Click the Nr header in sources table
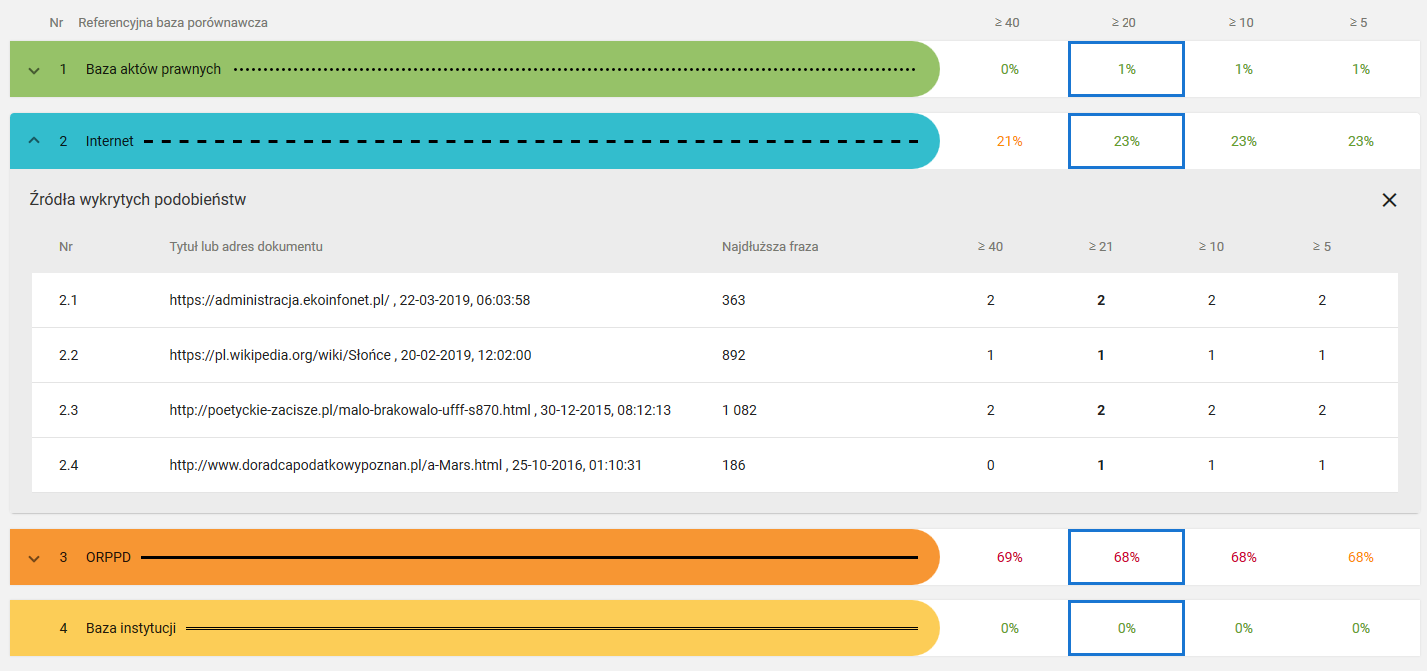1427x671 pixels. (65, 246)
